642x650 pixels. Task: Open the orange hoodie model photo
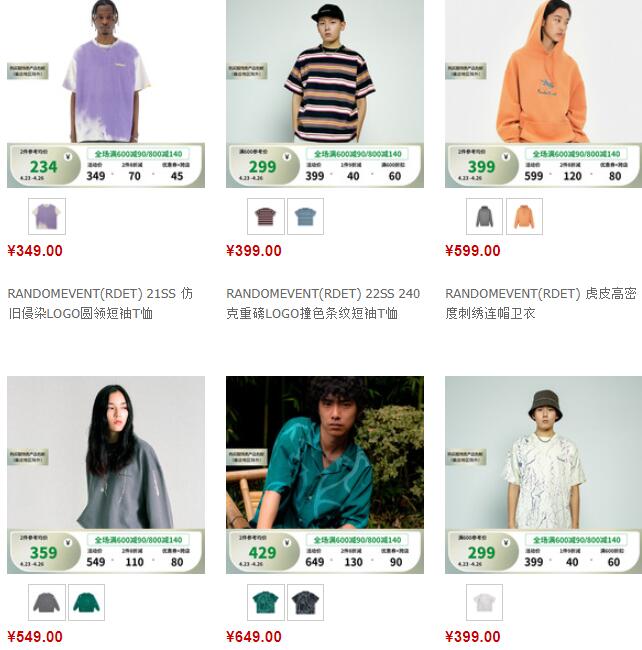tap(543, 94)
